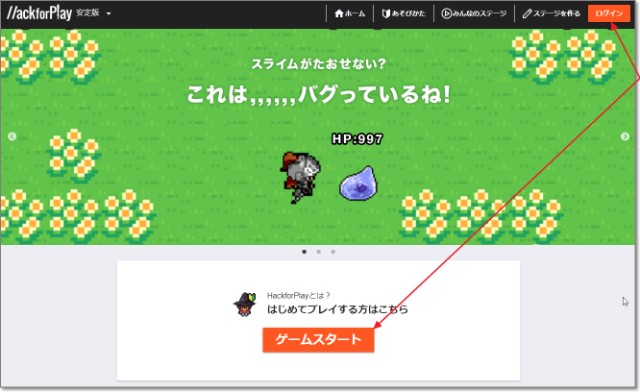Click the blue slime in banner
The width and height of the screenshot is (640, 392).
358,183
